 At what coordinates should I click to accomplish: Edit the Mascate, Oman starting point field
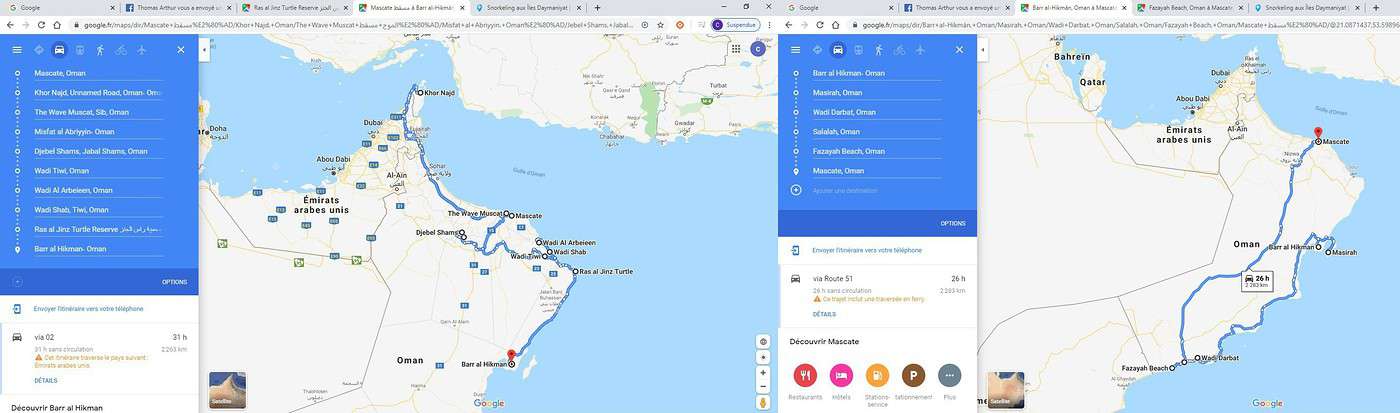click(98, 73)
